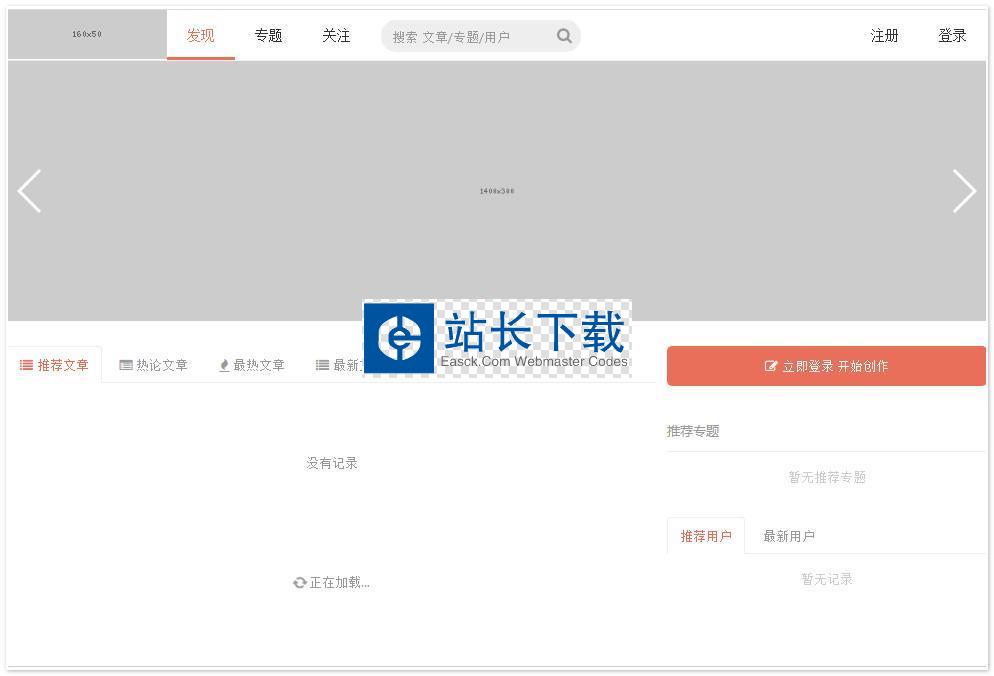
Task: Click the 暂无推荐专题 text
Action: pos(827,477)
